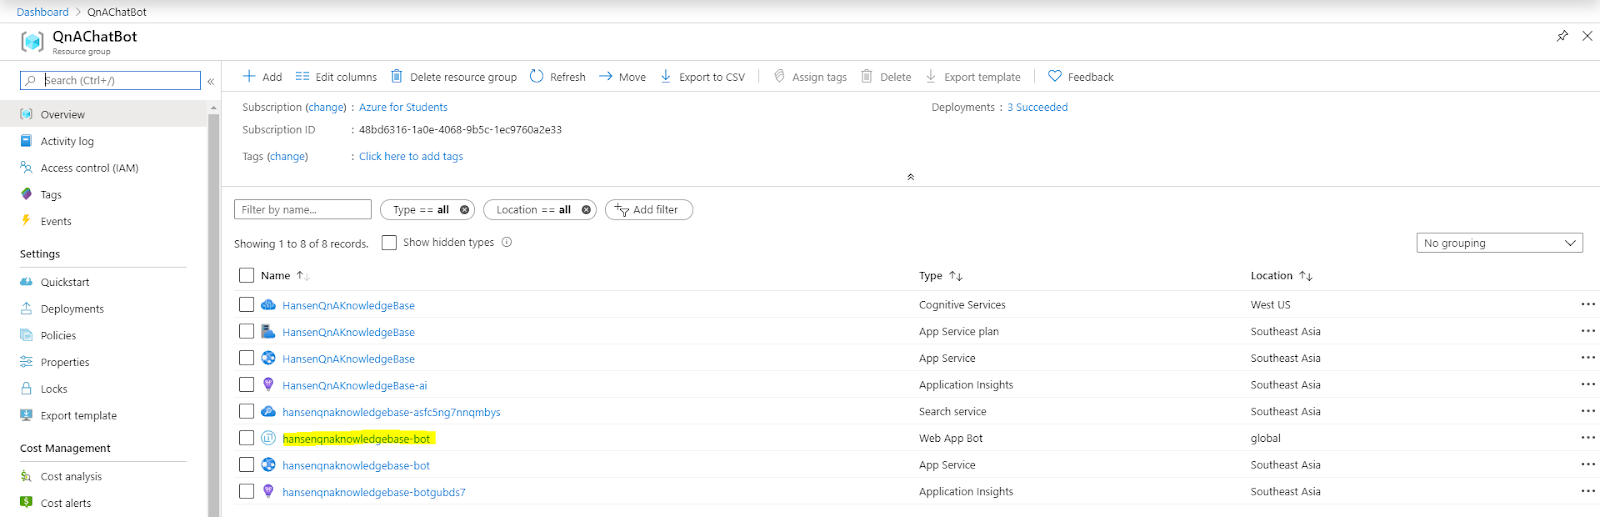The width and height of the screenshot is (1600, 517).
Task: Open the Azure for Students subscription link
Action: click(403, 107)
